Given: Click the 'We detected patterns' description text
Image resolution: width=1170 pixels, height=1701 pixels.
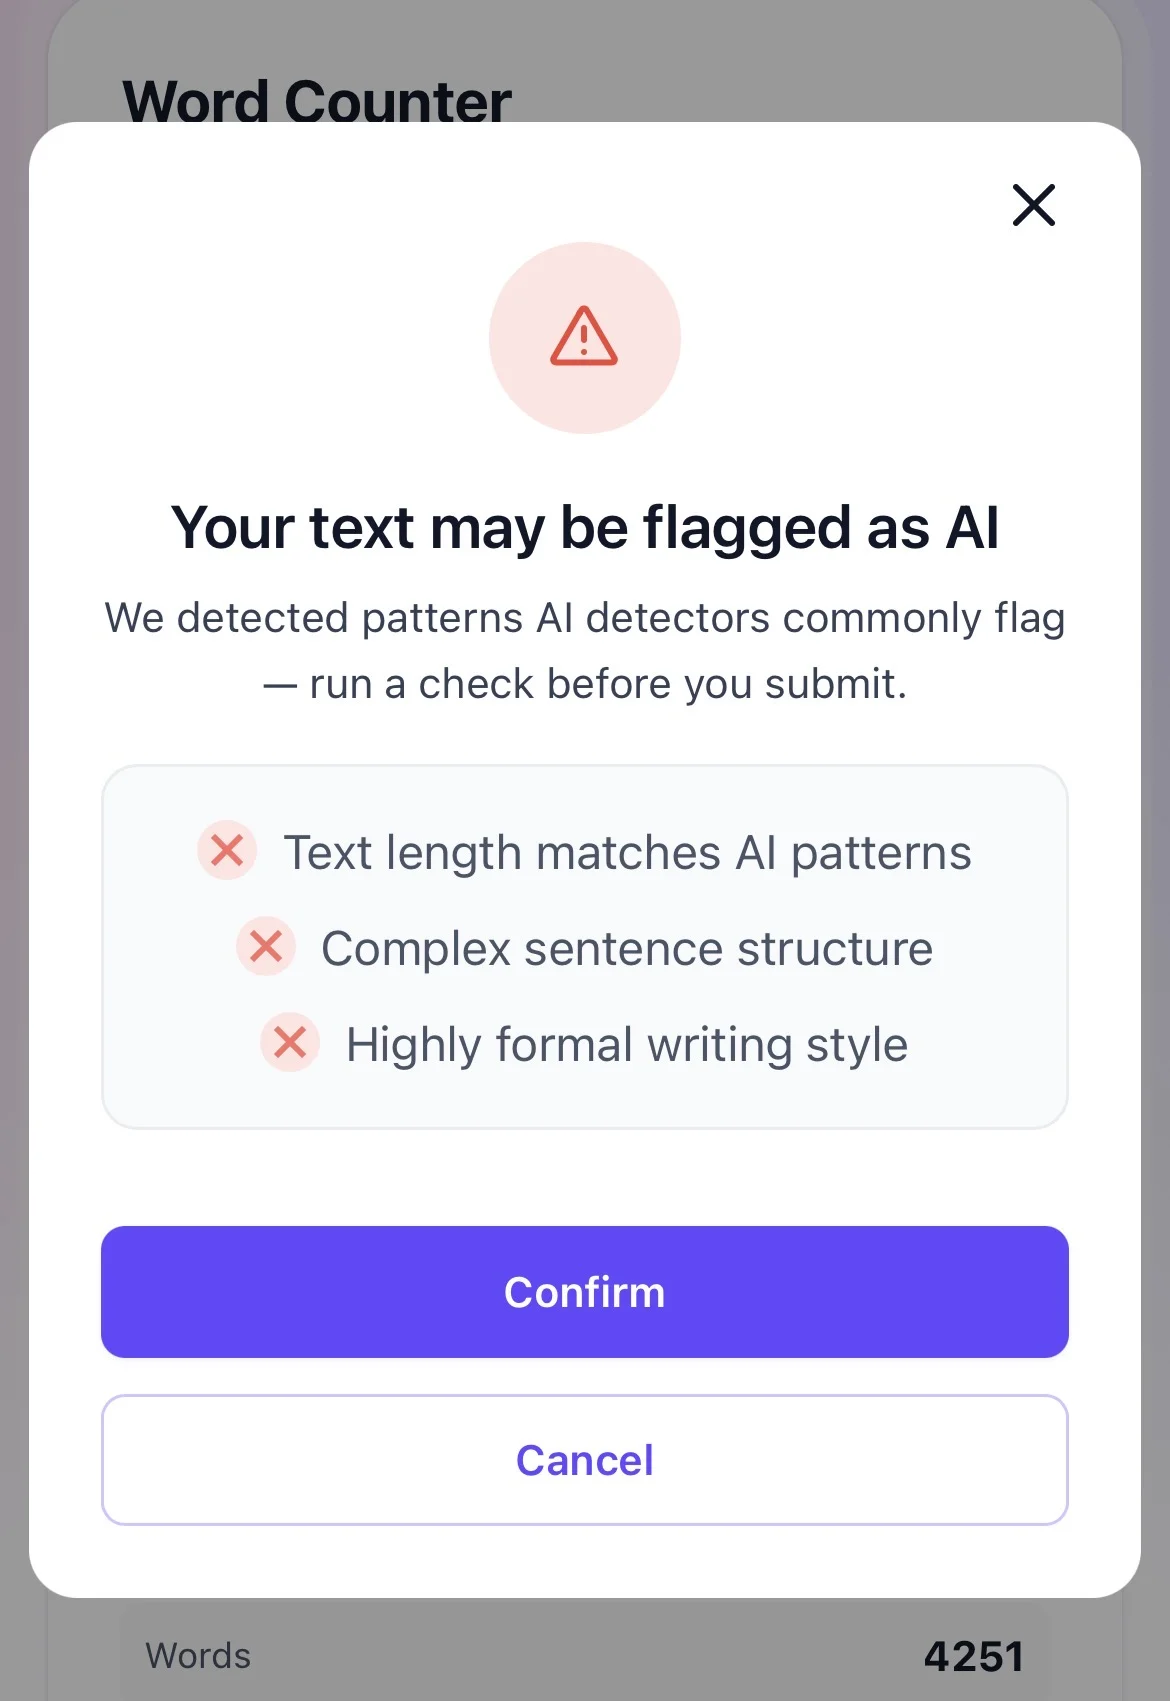Looking at the screenshot, I should [585, 651].
